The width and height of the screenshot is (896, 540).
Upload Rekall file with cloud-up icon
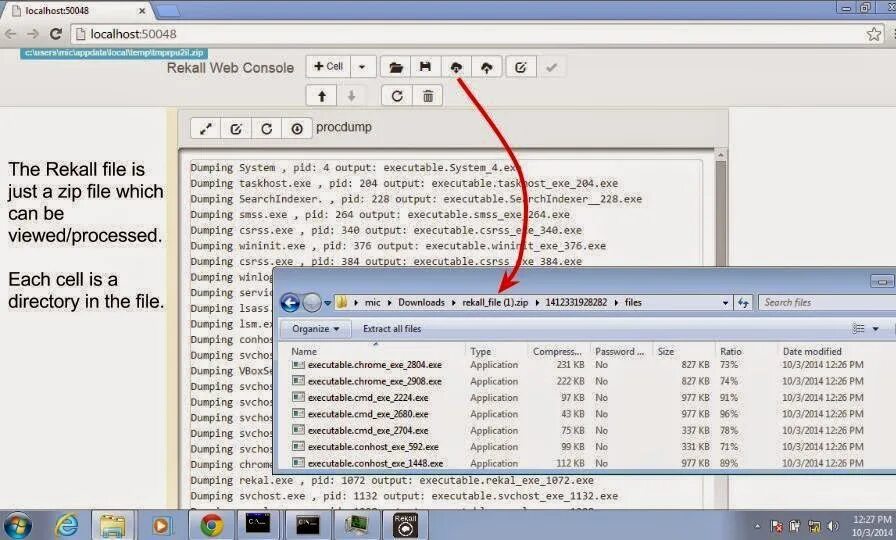[486, 67]
